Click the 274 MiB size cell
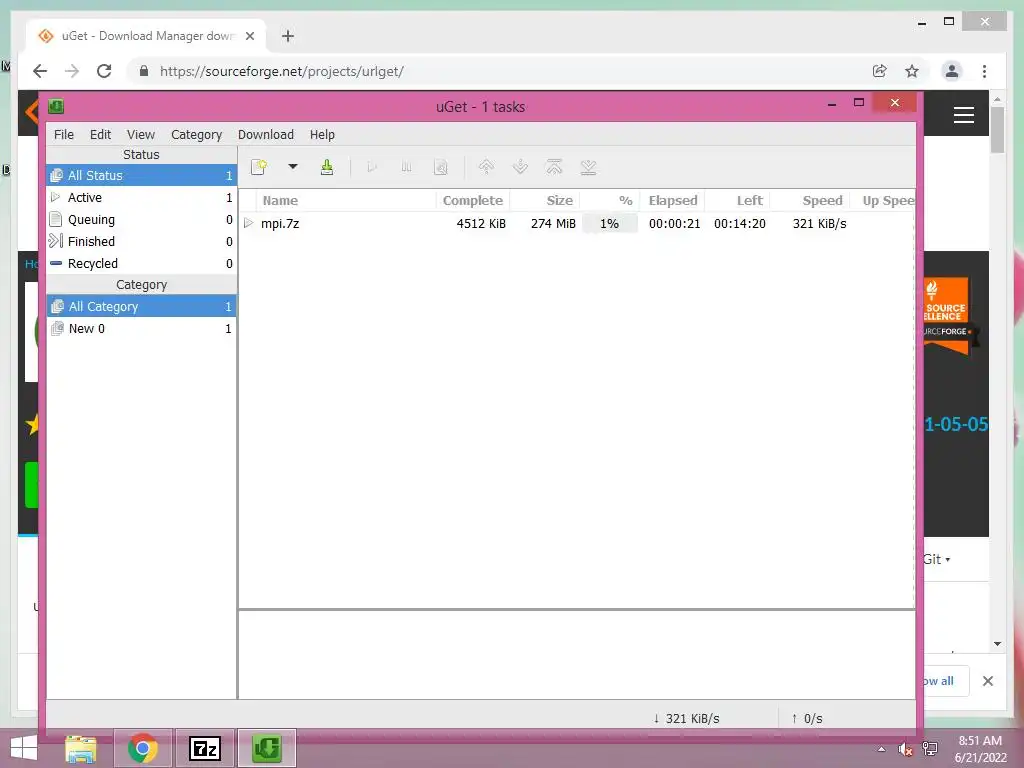The image size is (1024, 768). [x=553, y=223]
